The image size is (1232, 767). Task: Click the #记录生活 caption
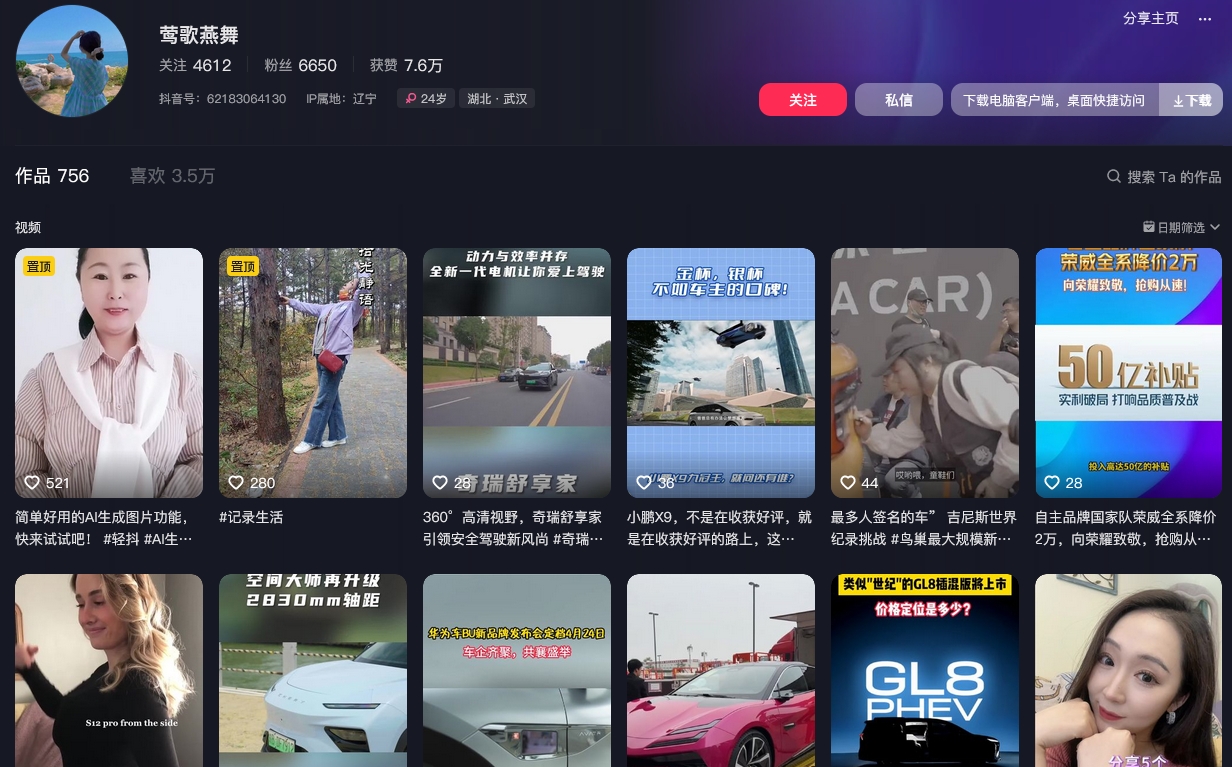tap(251, 517)
